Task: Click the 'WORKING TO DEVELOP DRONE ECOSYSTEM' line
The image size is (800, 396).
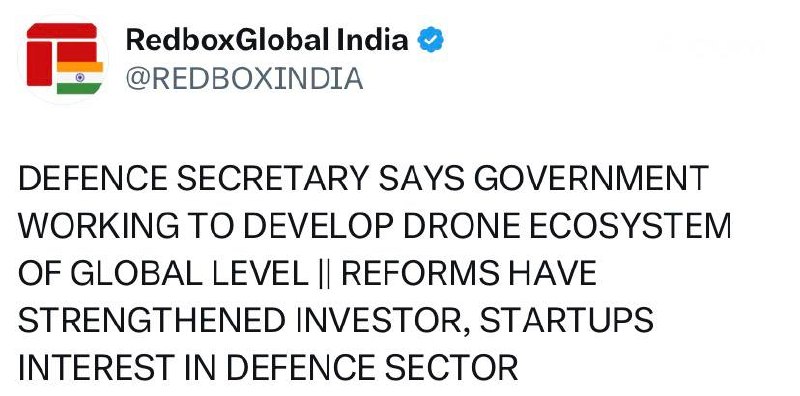Action: (x=375, y=226)
